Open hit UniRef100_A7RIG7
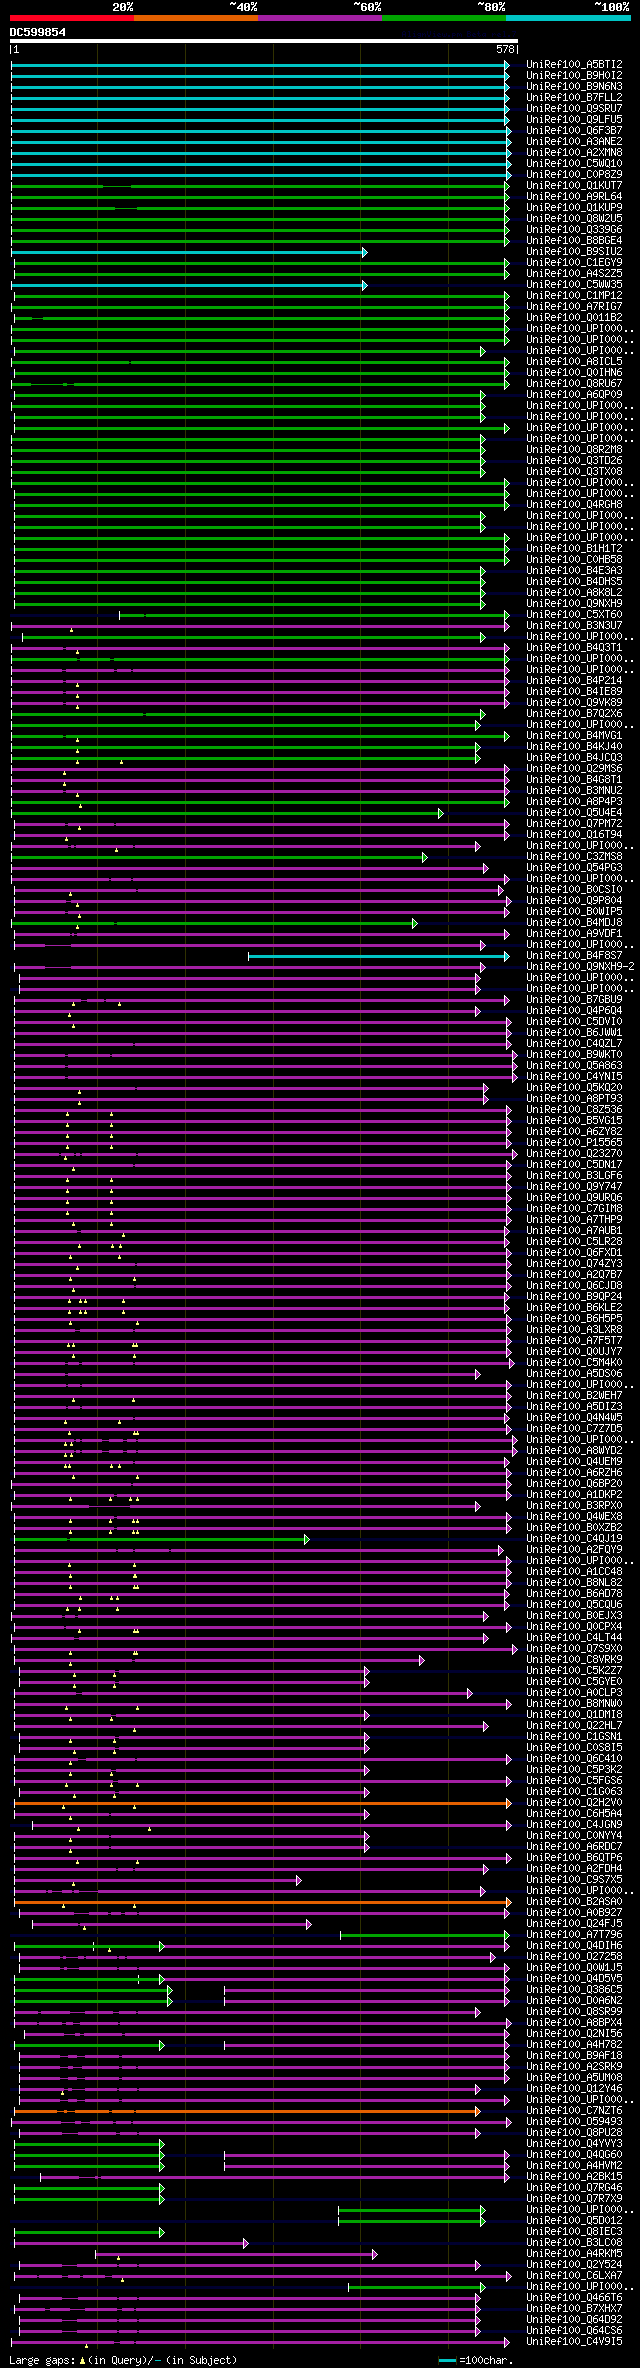The height and width of the screenshot is (2368, 640). 574,306
